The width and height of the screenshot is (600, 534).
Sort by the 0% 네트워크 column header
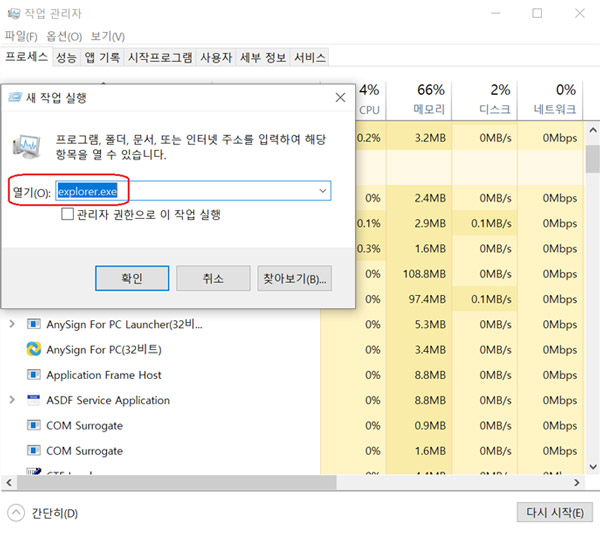click(550, 99)
